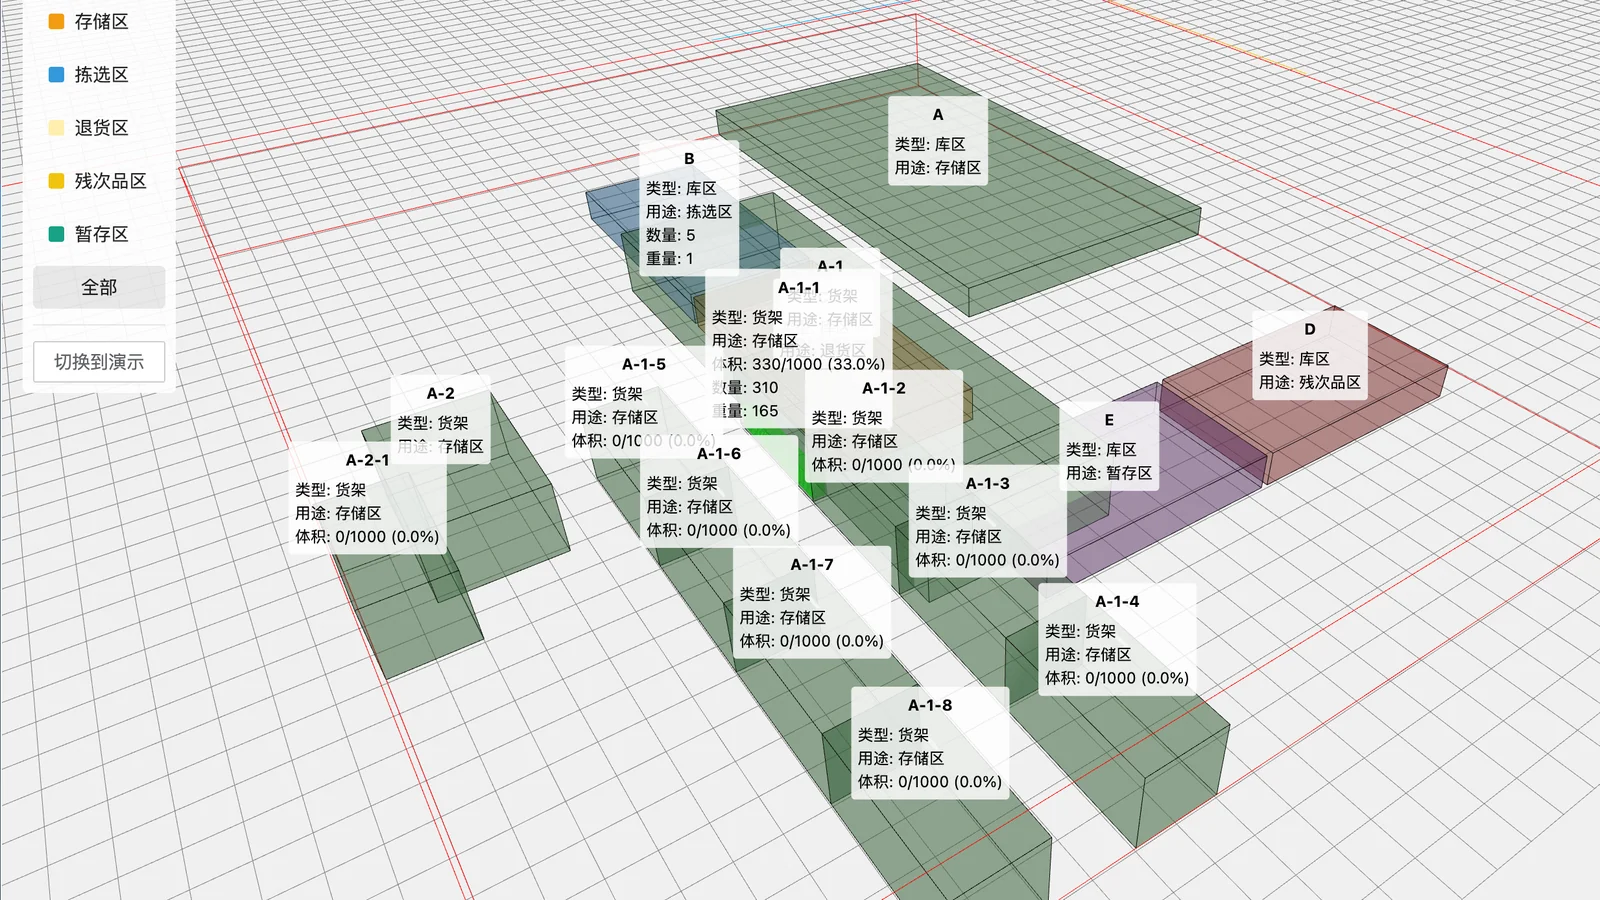
Task: Click the volume line in the A-1-7 card
Action: (x=812, y=641)
